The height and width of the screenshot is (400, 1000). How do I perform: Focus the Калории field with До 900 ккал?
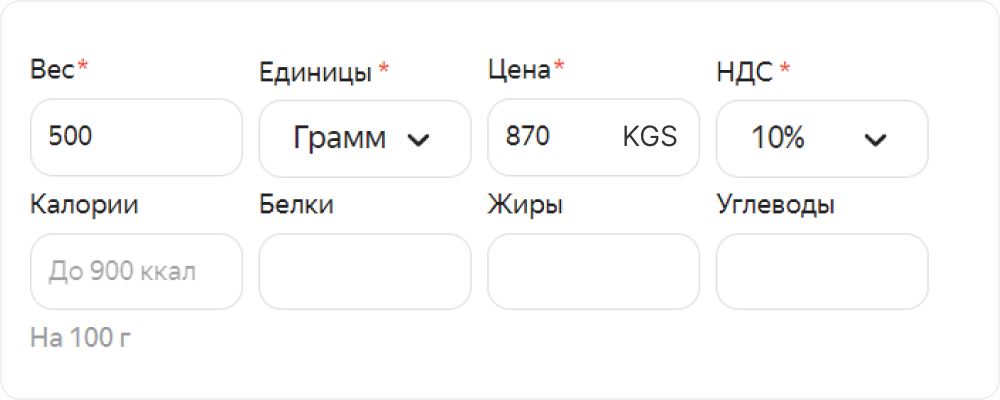tap(136, 272)
